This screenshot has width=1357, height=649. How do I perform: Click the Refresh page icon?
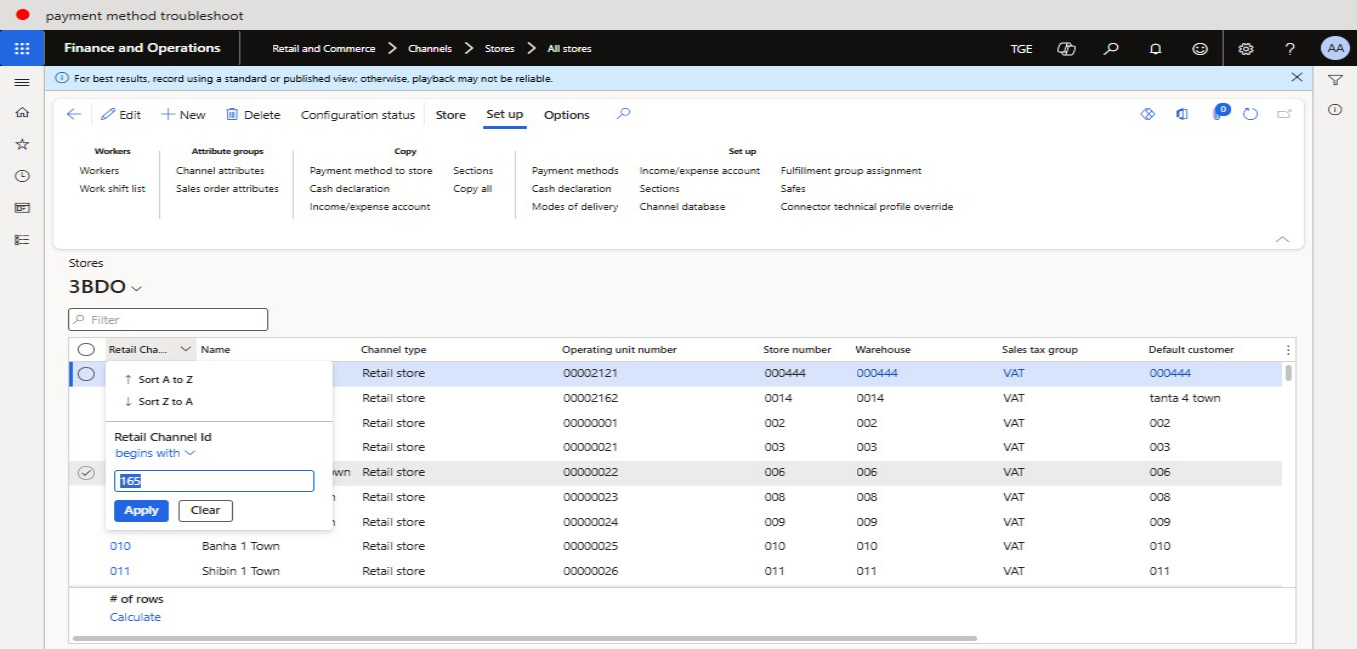pyautogui.click(x=1250, y=114)
